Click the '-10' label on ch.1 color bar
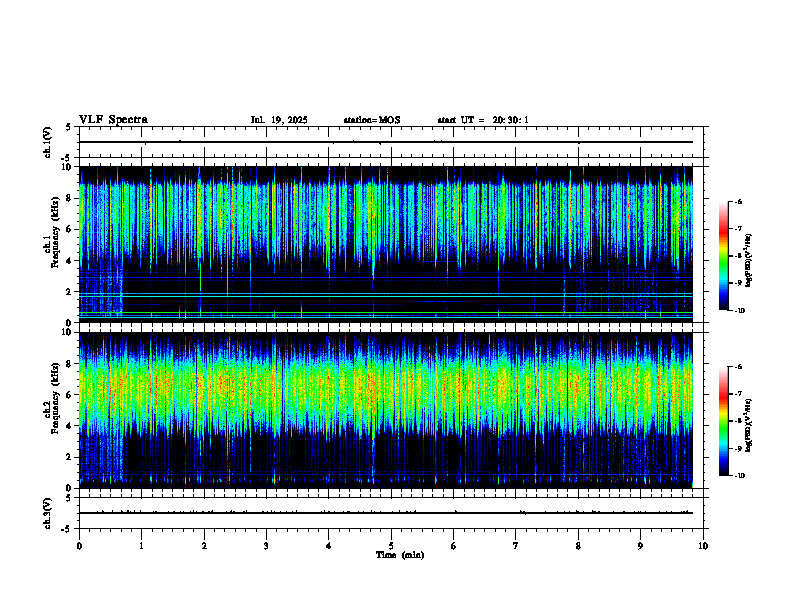792x612 pixels. pyautogui.click(x=740, y=311)
